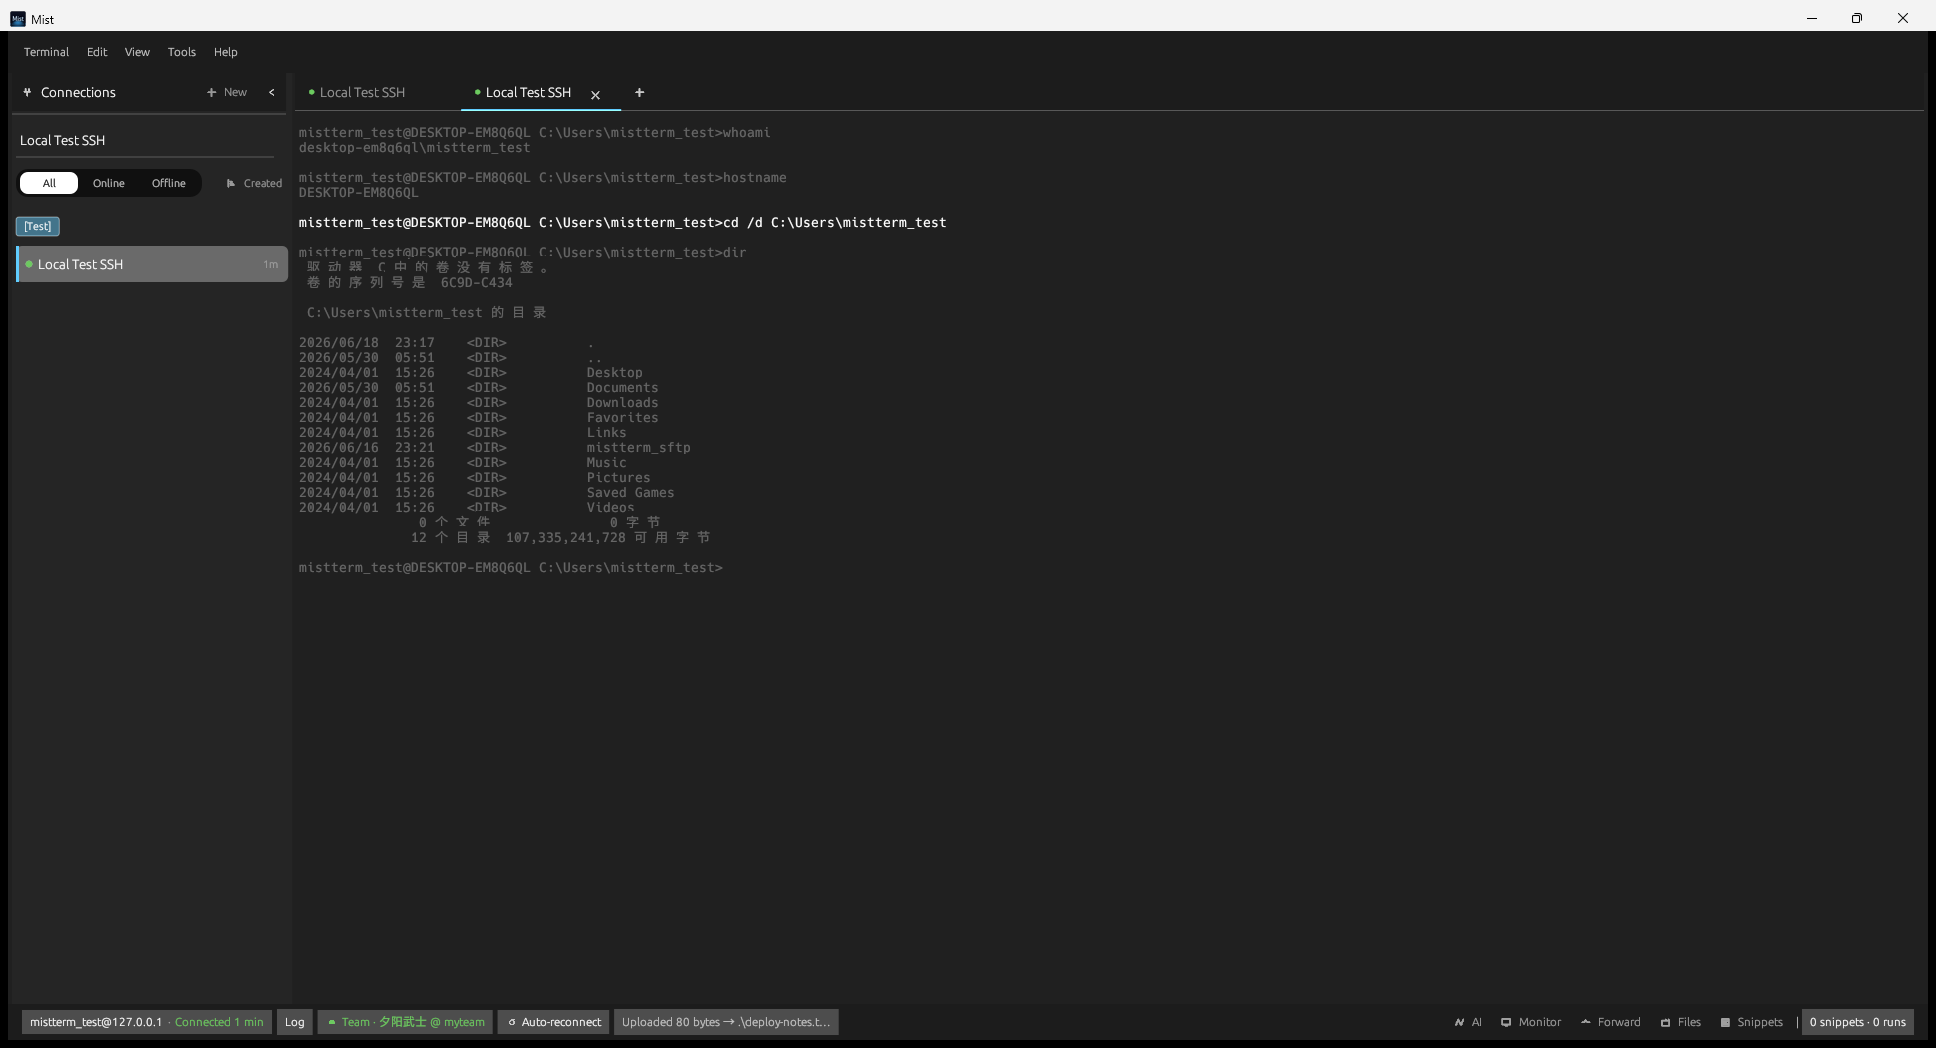
Task: Click the Downloads directory entry
Action: [622, 403]
